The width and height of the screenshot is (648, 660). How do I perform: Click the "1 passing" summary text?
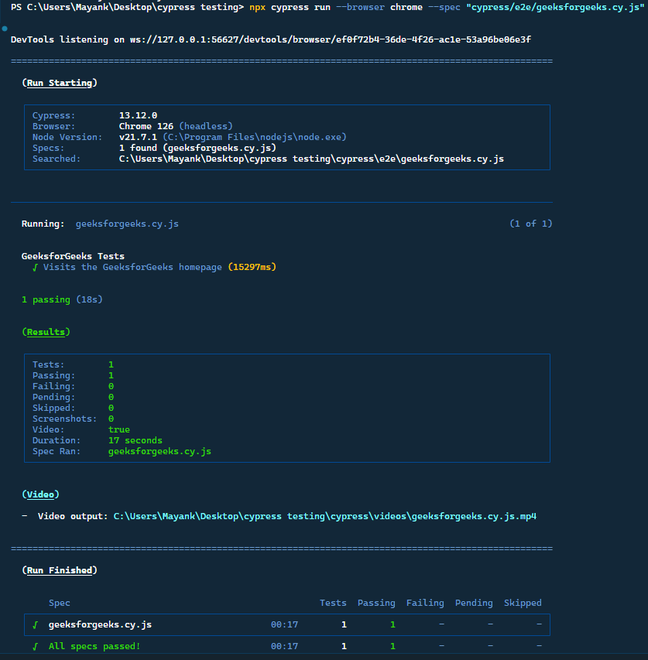46,300
